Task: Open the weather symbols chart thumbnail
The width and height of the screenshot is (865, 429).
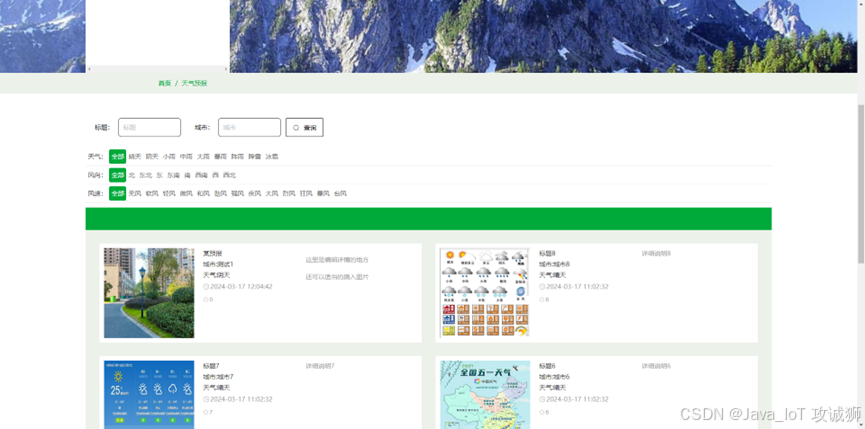Action: pos(485,293)
